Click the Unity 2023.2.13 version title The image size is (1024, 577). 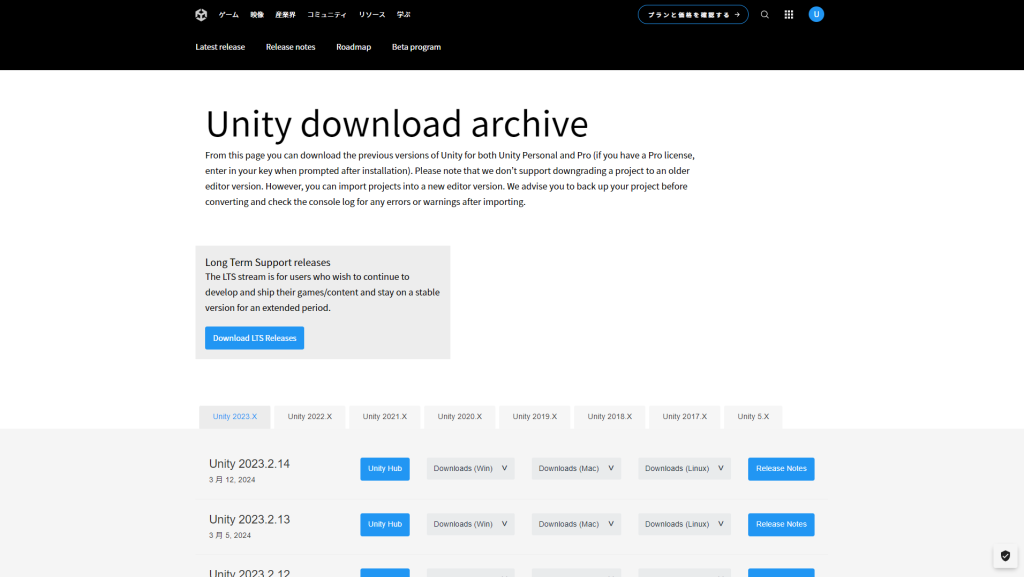249,520
